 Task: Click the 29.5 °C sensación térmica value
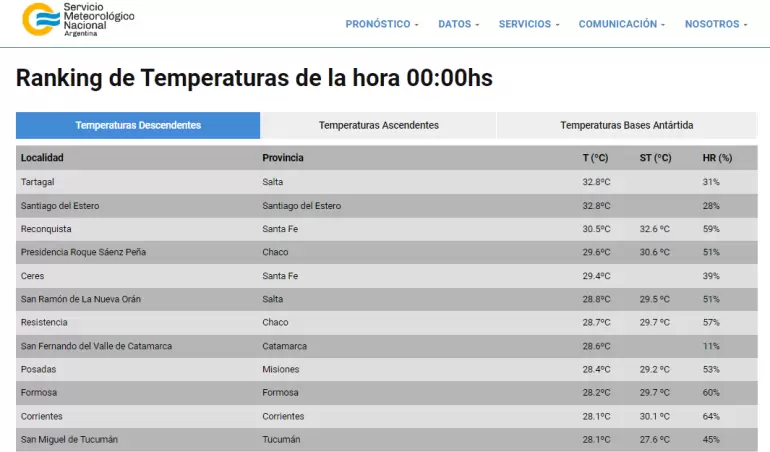click(655, 299)
